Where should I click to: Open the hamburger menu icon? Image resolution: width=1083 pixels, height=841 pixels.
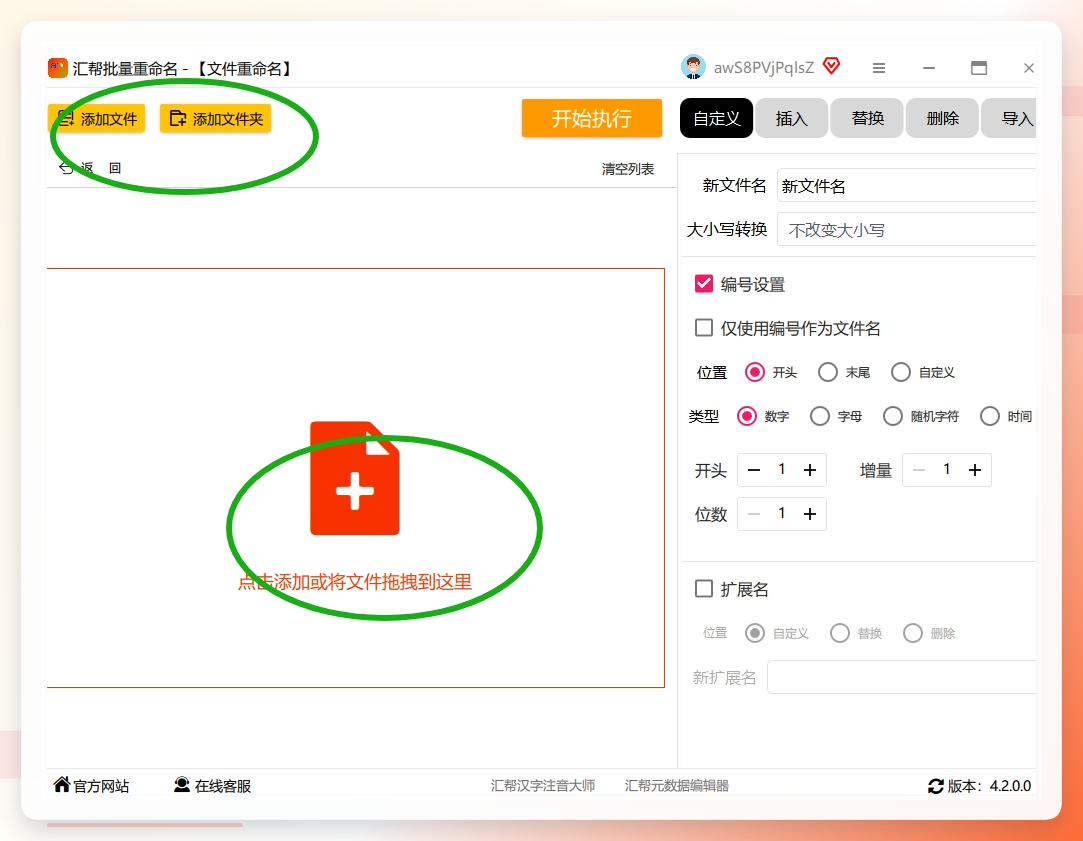click(879, 68)
